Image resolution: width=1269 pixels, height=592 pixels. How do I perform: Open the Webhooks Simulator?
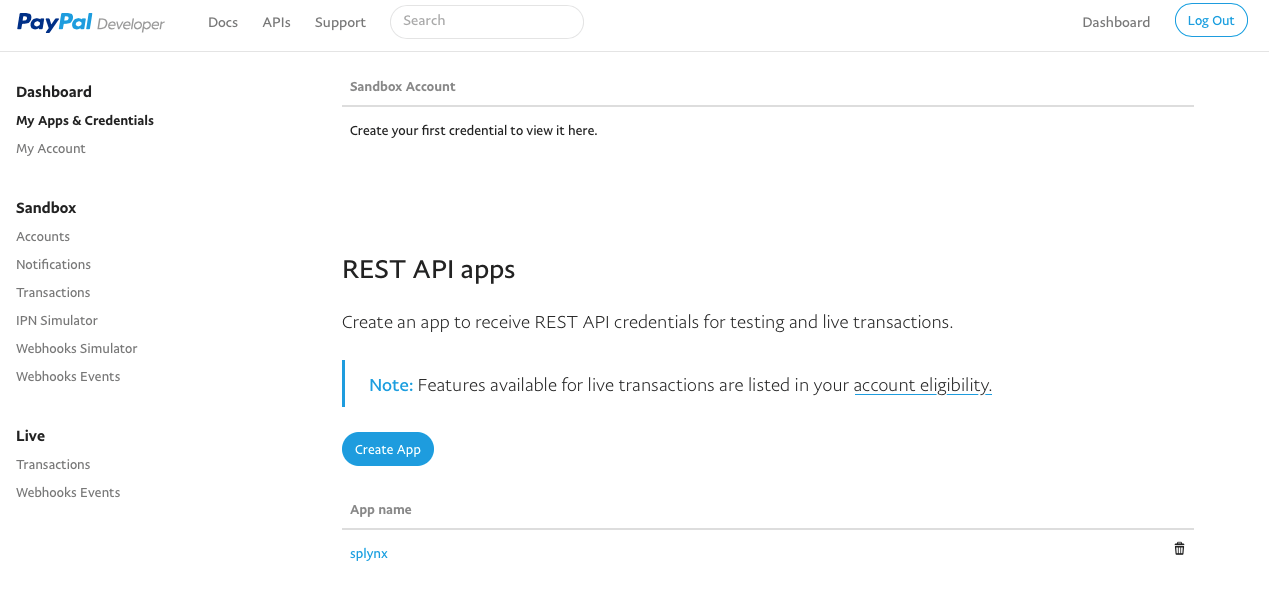(76, 348)
